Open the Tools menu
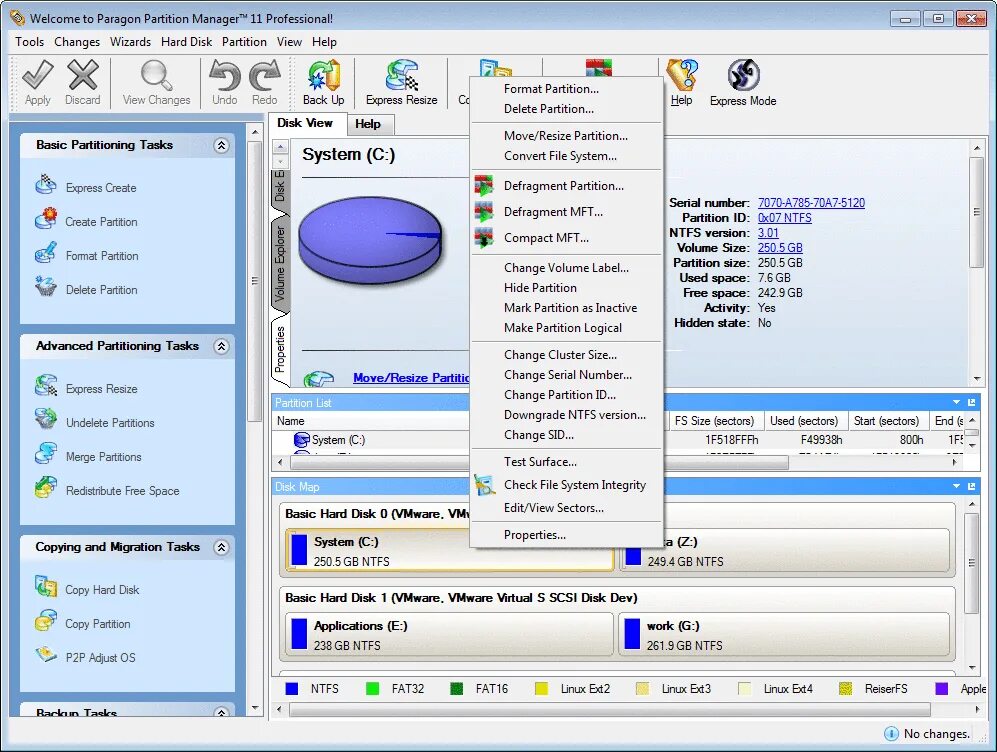997x752 pixels. tap(30, 42)
